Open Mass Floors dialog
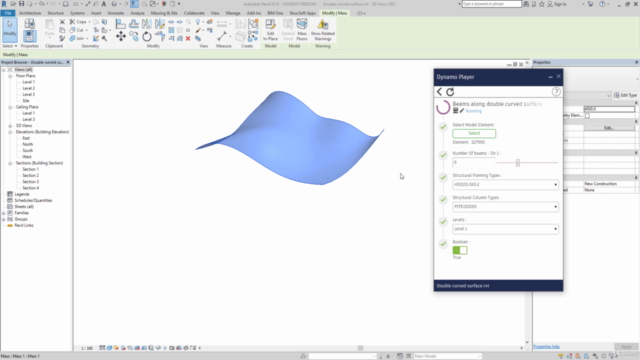The width and height of the screenshot is (640, 360). pyautogui.click(x=302, y=30)
